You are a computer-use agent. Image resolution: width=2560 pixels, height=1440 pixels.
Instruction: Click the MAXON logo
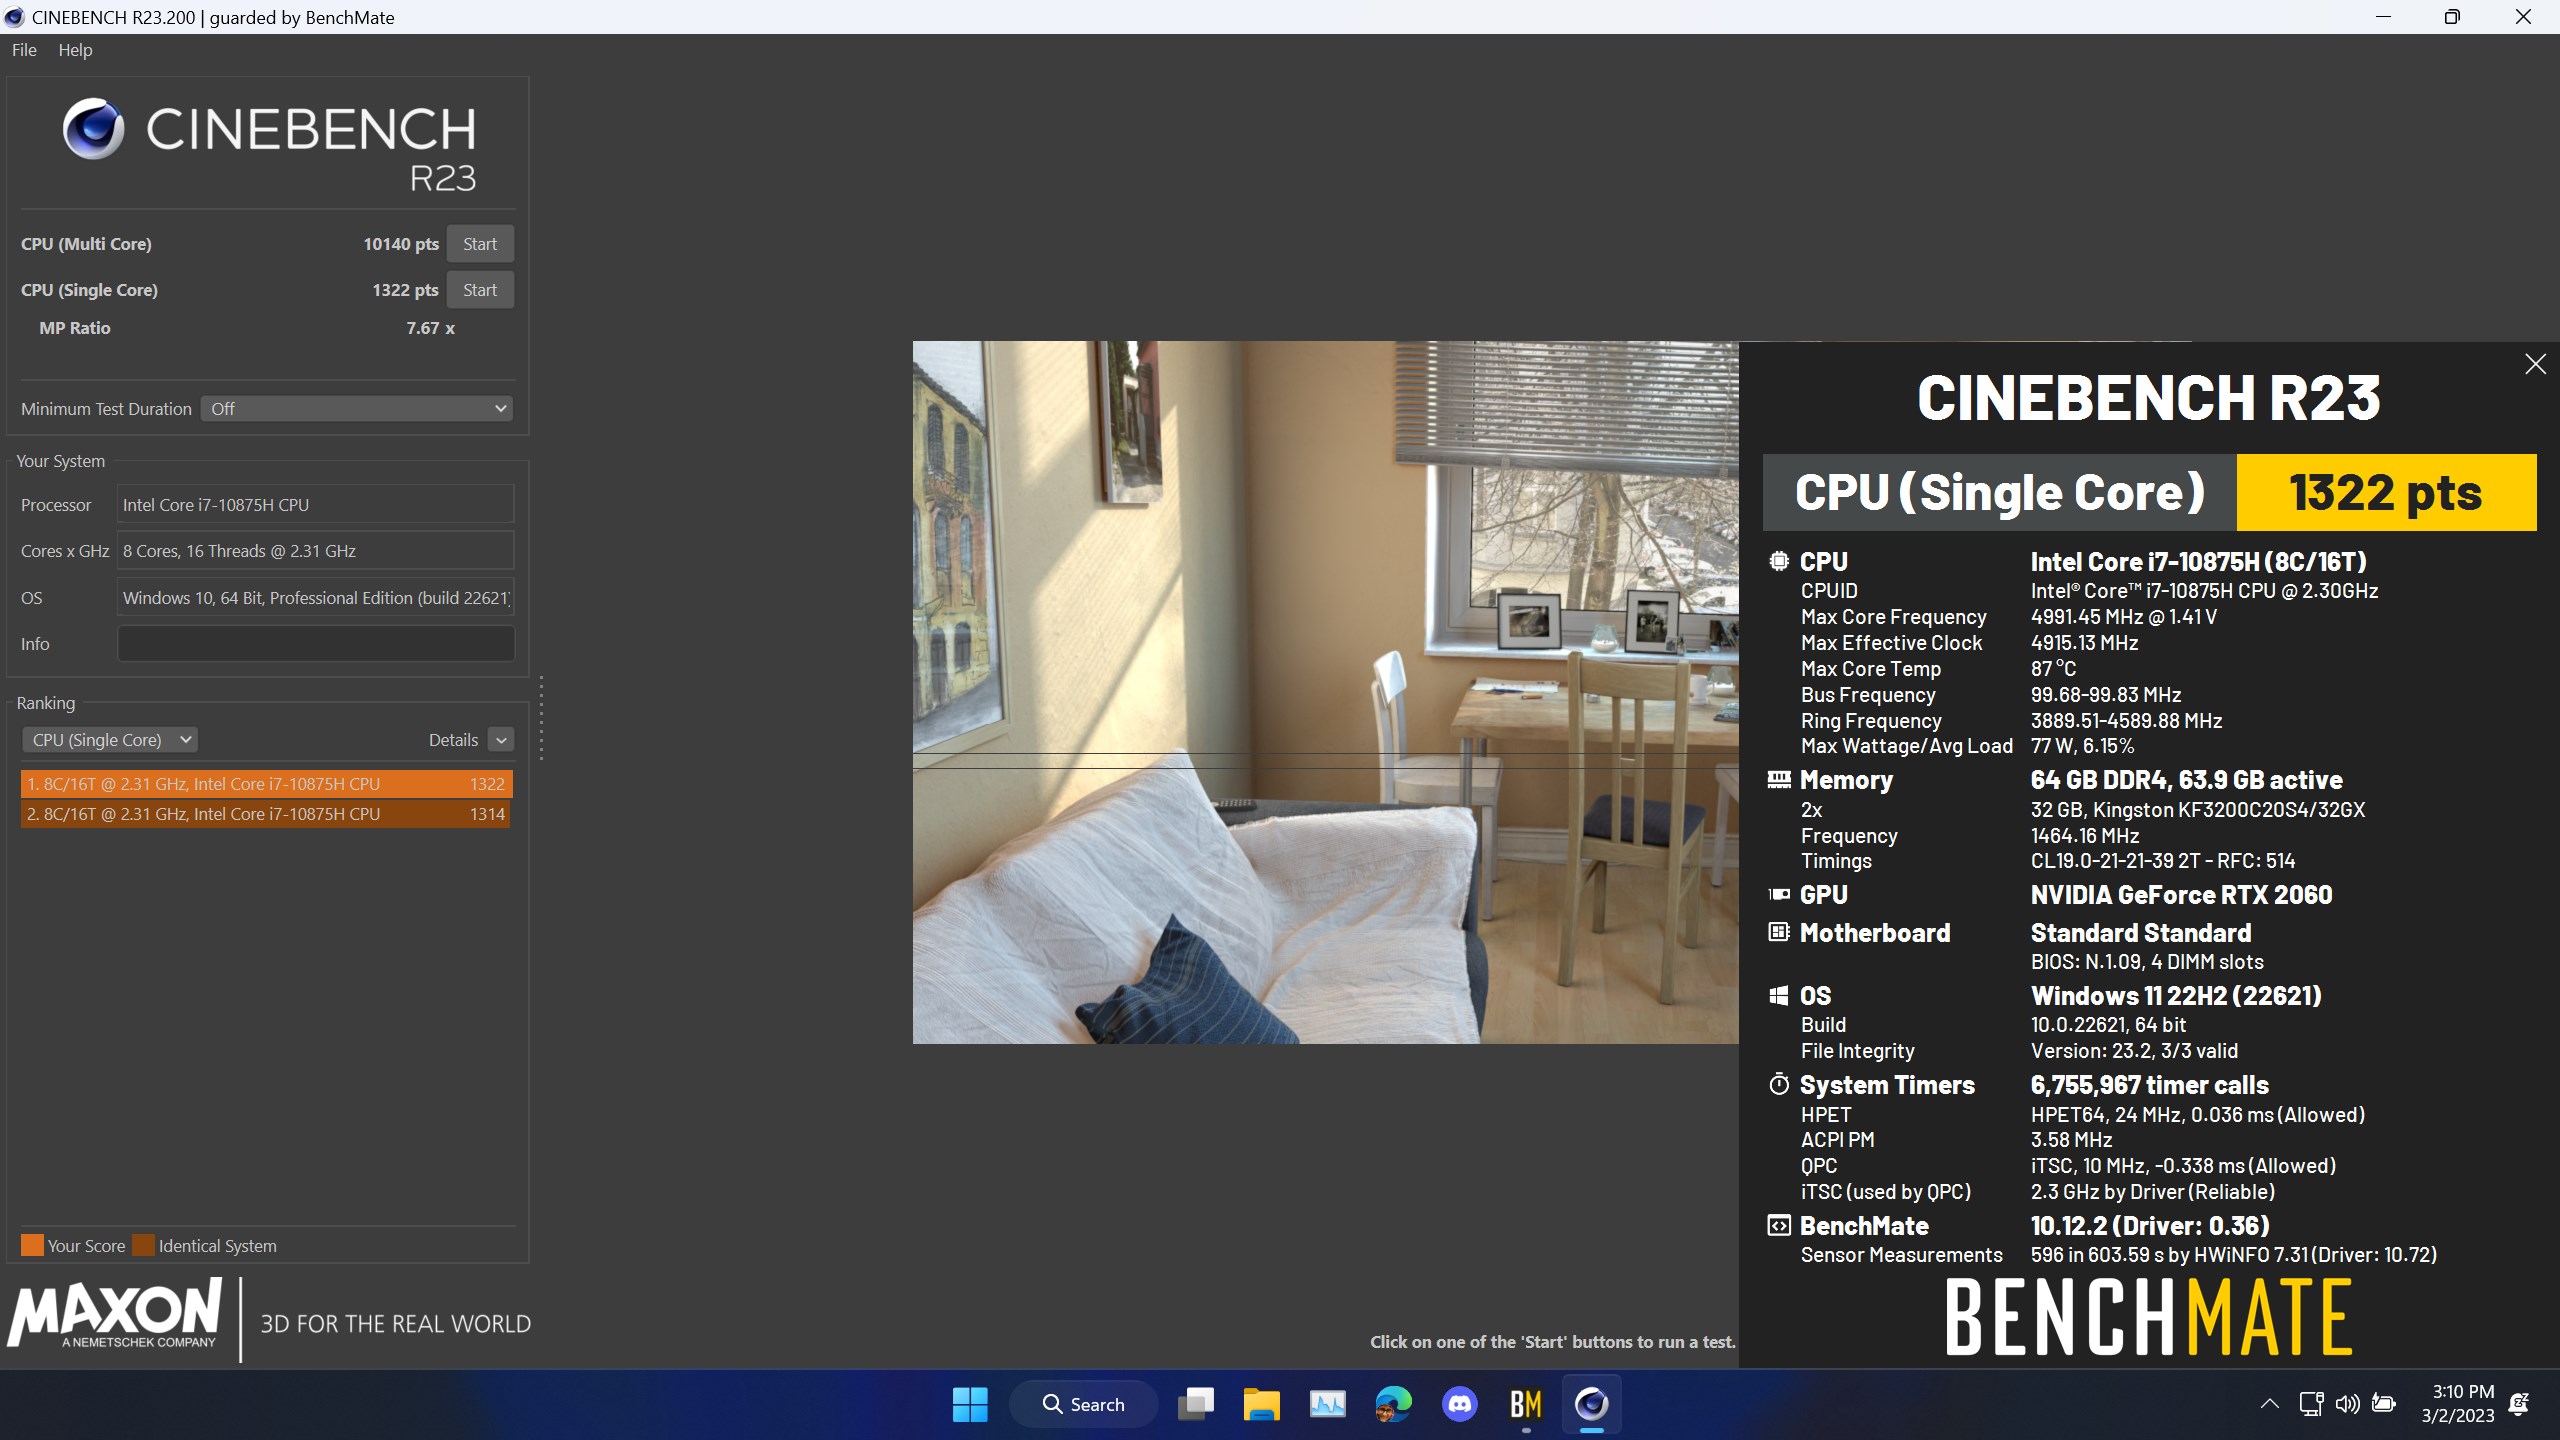115,1315
